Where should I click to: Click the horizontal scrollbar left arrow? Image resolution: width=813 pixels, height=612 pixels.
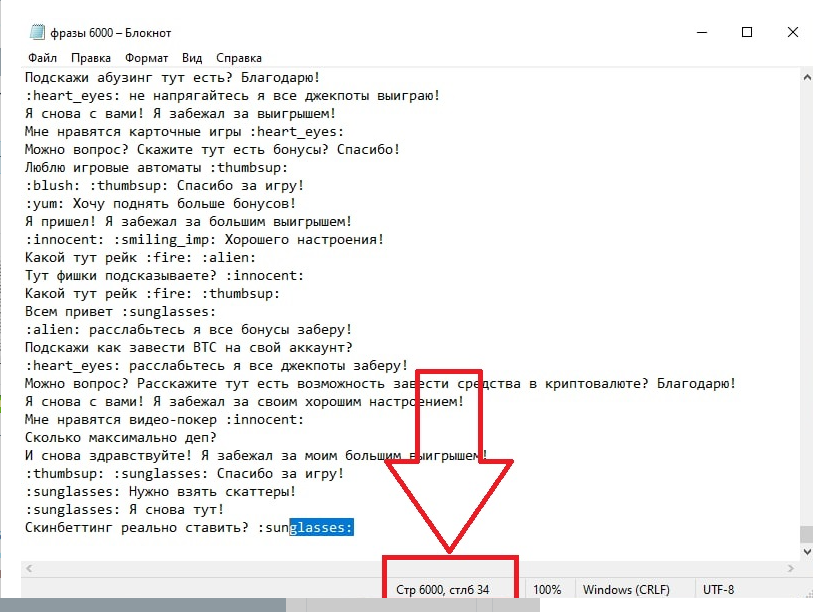tap(29, 568)
